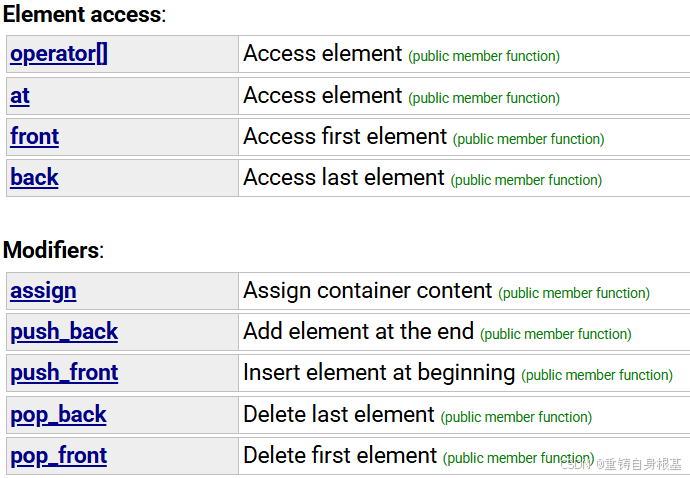Open the assign modifier link

click(43, 291)
